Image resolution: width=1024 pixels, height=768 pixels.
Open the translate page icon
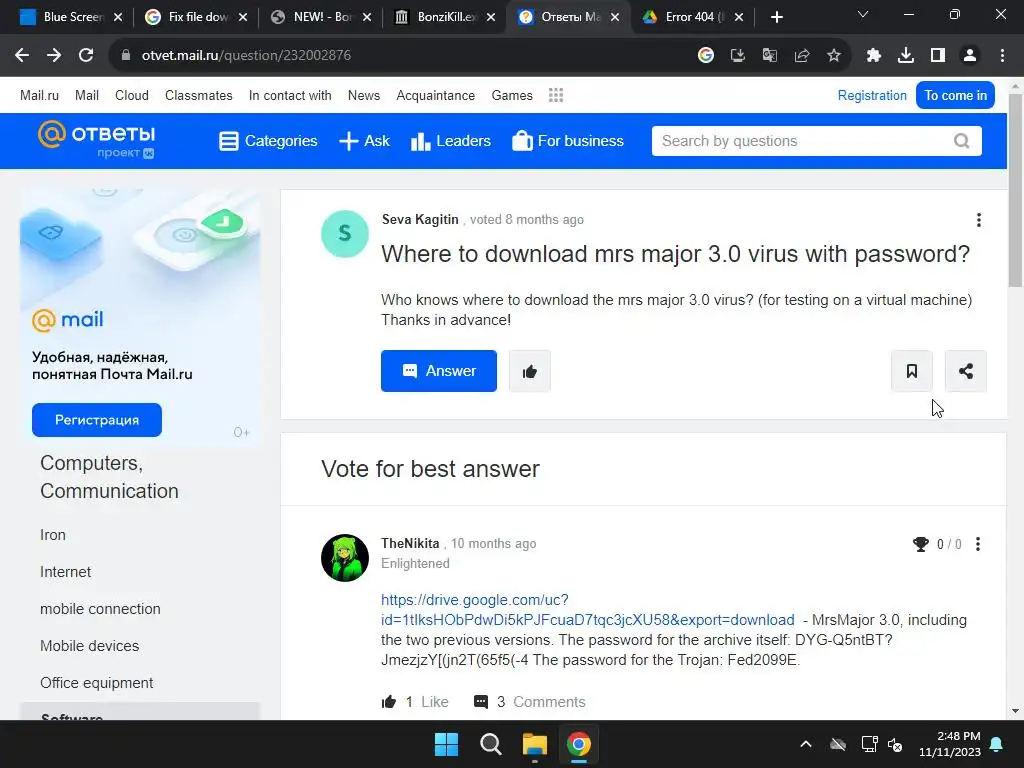pos(769,56)
